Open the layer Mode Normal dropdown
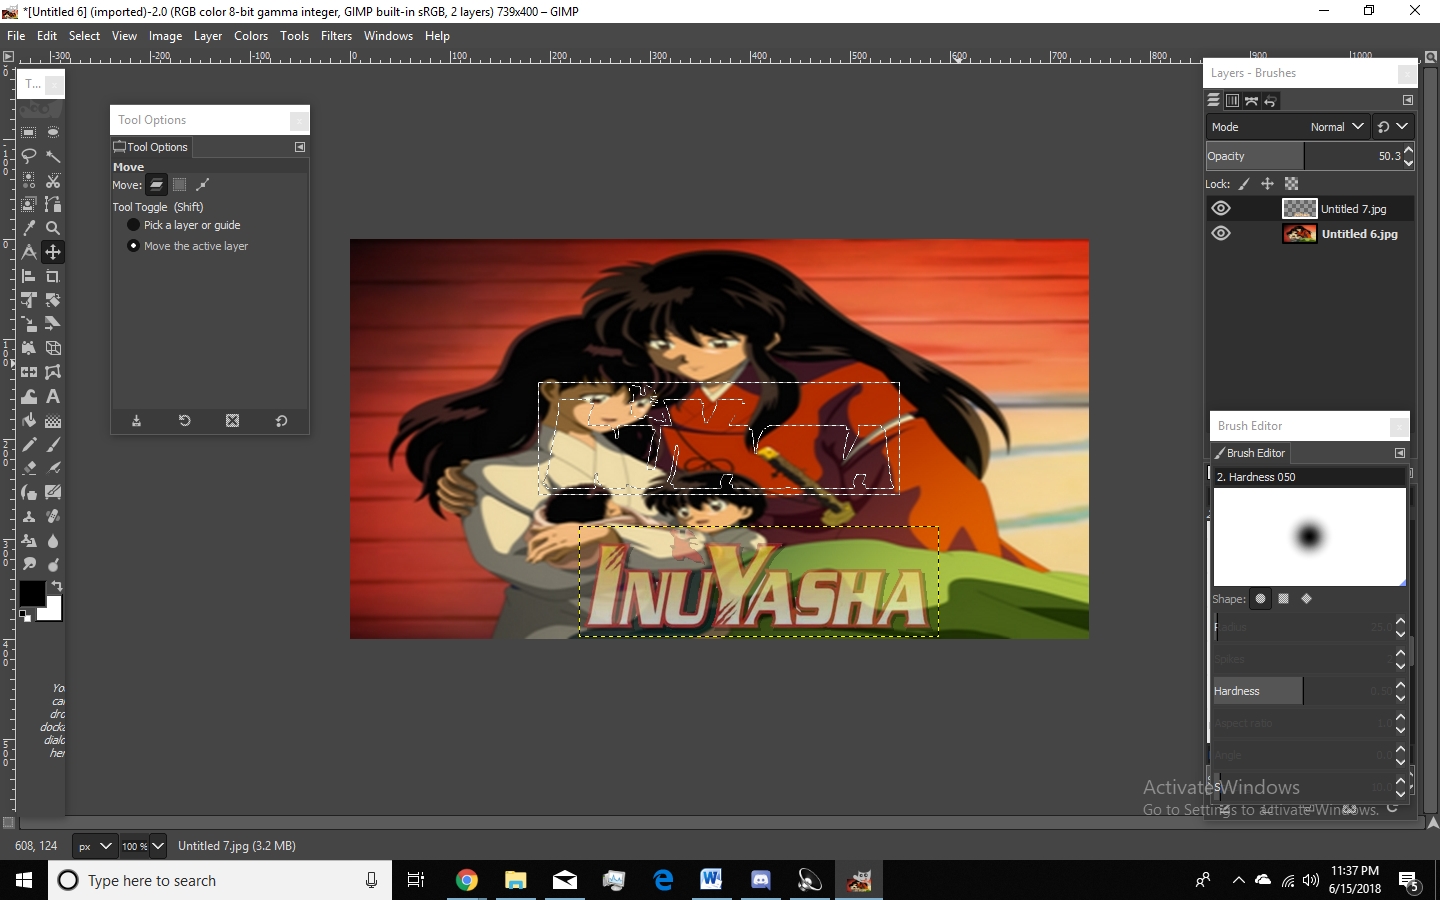The image size is (1440, 900). [x=1287, y=127]
